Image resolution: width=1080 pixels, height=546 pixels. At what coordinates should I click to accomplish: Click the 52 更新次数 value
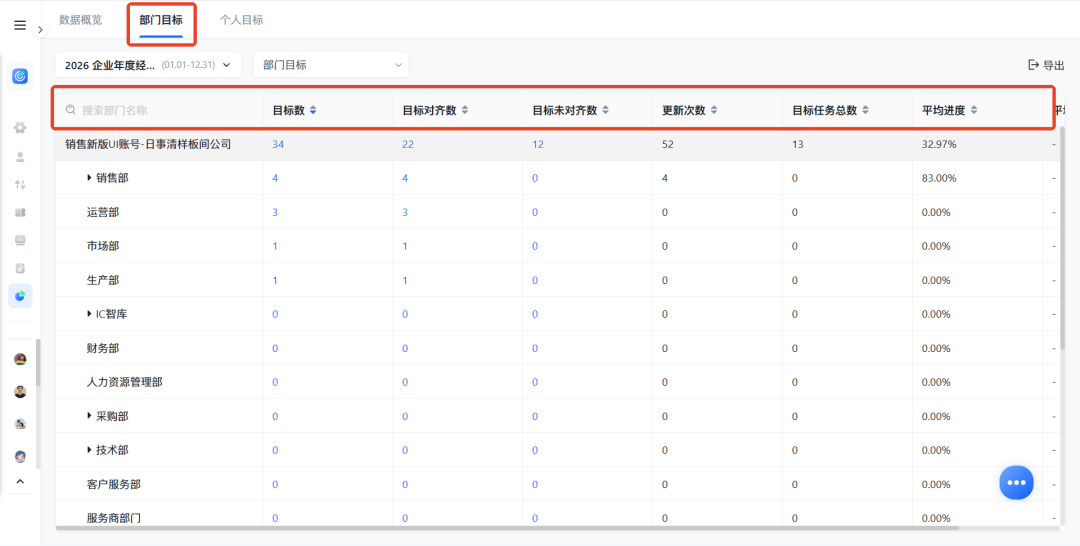click(x=667, y=145)
